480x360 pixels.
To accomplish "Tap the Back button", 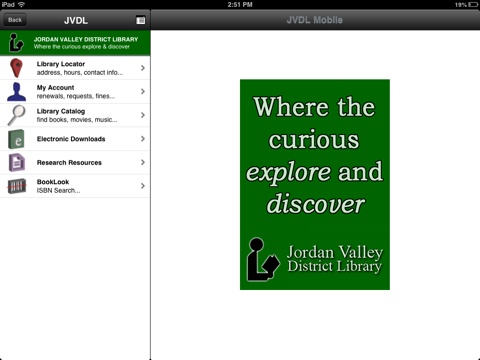I will 15,20.
